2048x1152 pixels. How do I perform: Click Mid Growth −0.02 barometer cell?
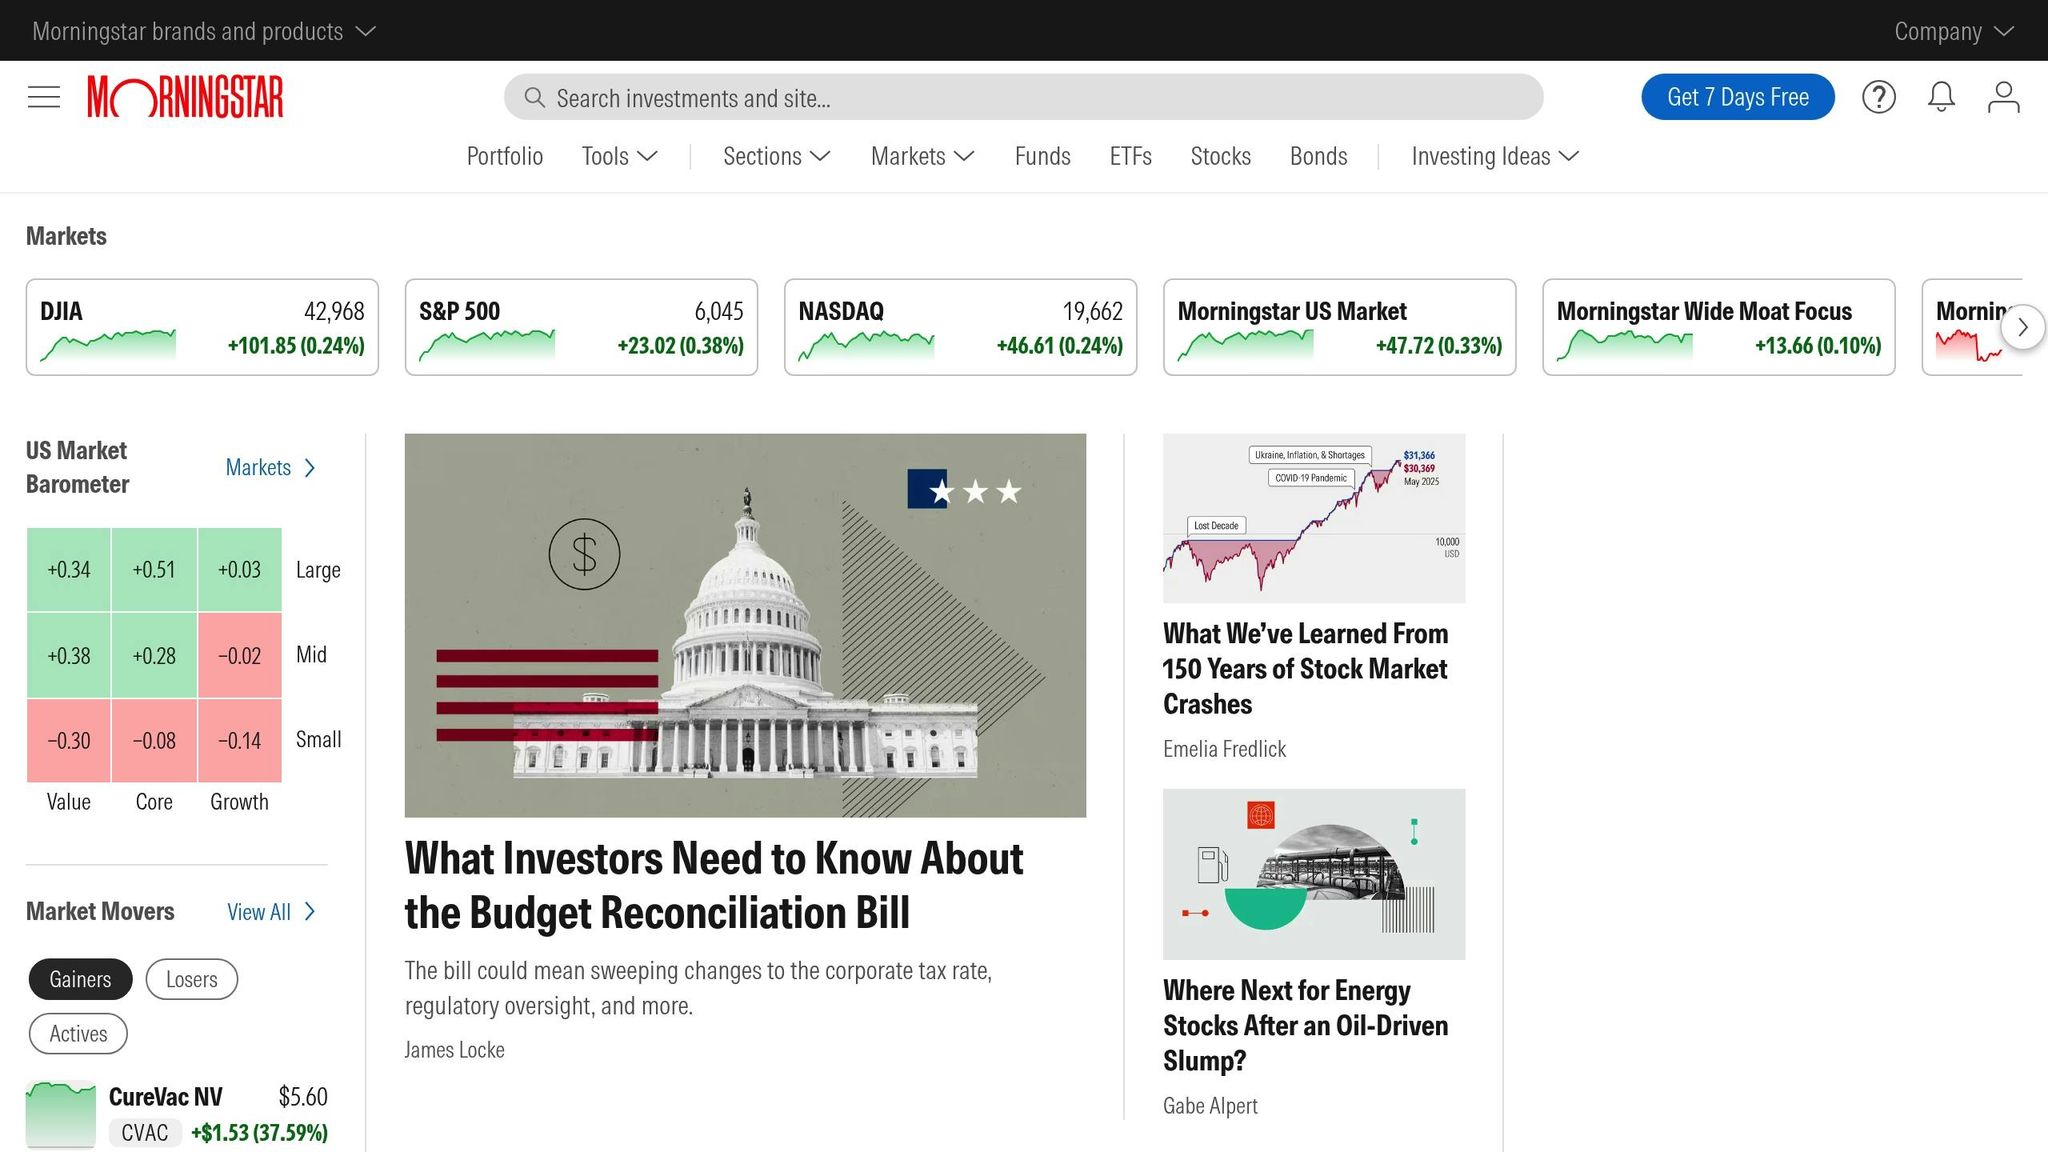[x=240, y=655]
